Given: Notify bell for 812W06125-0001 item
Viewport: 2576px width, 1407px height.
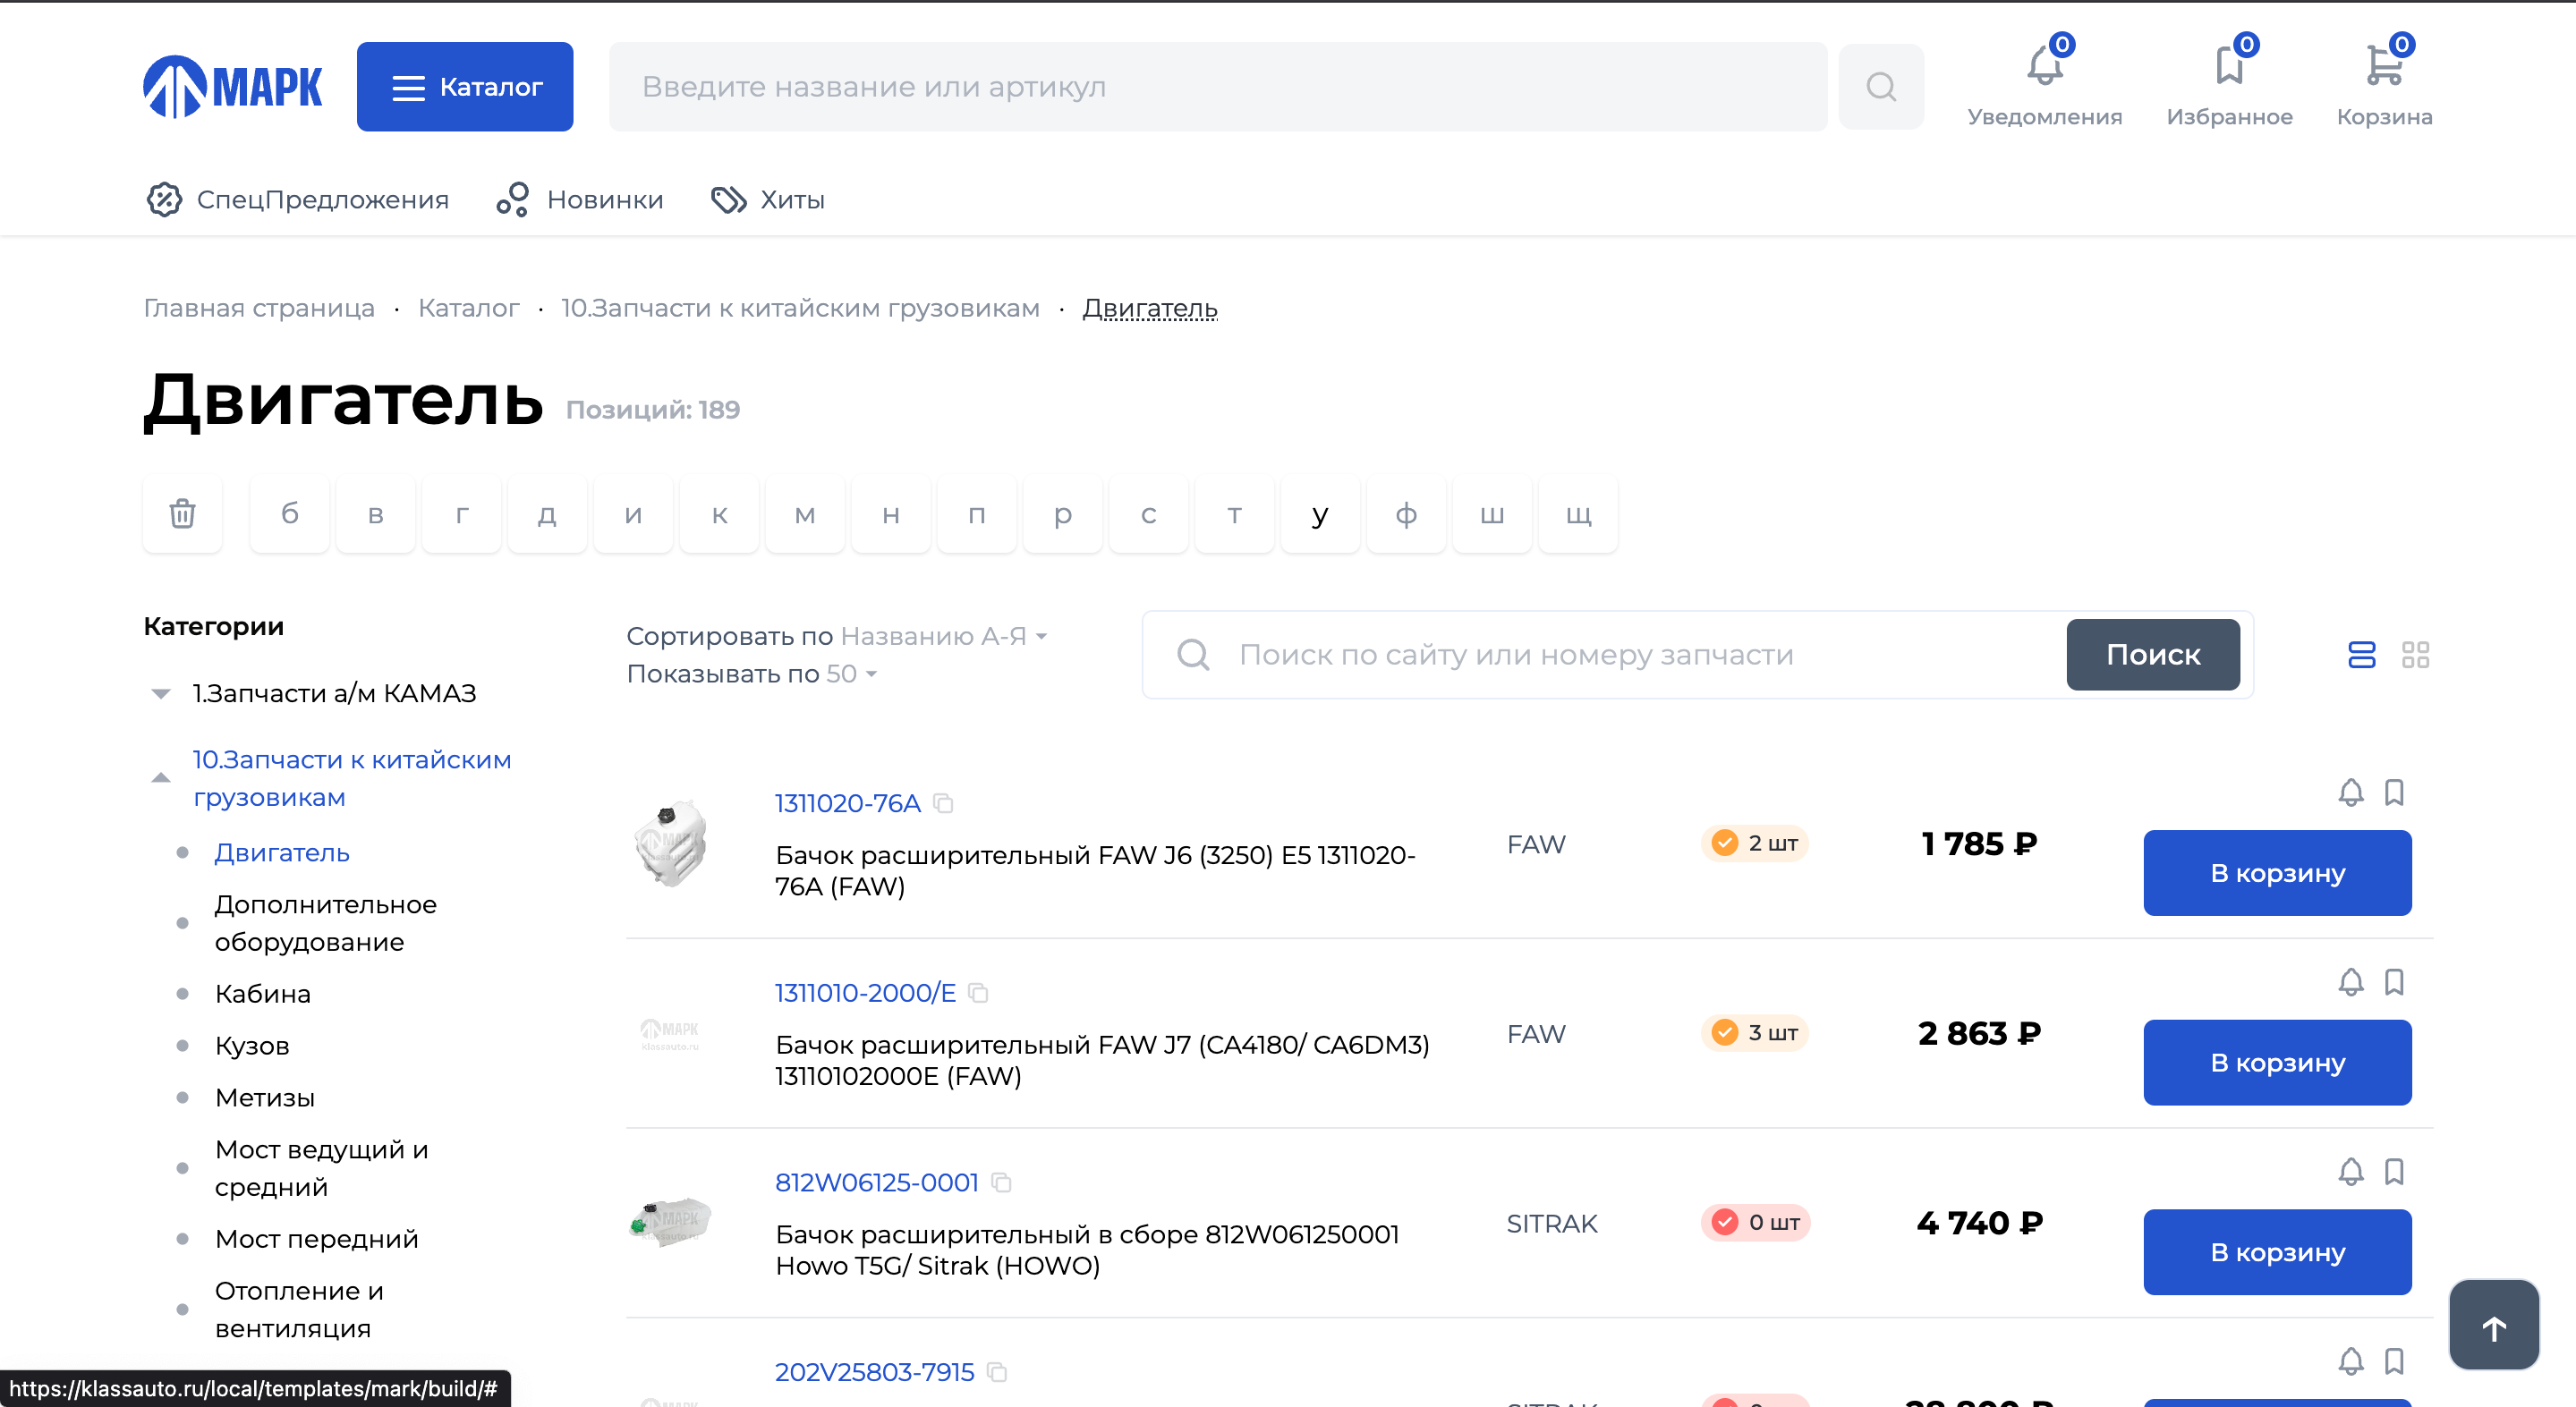Looking at the screenshot, I should click(x=2351, y=1172).
